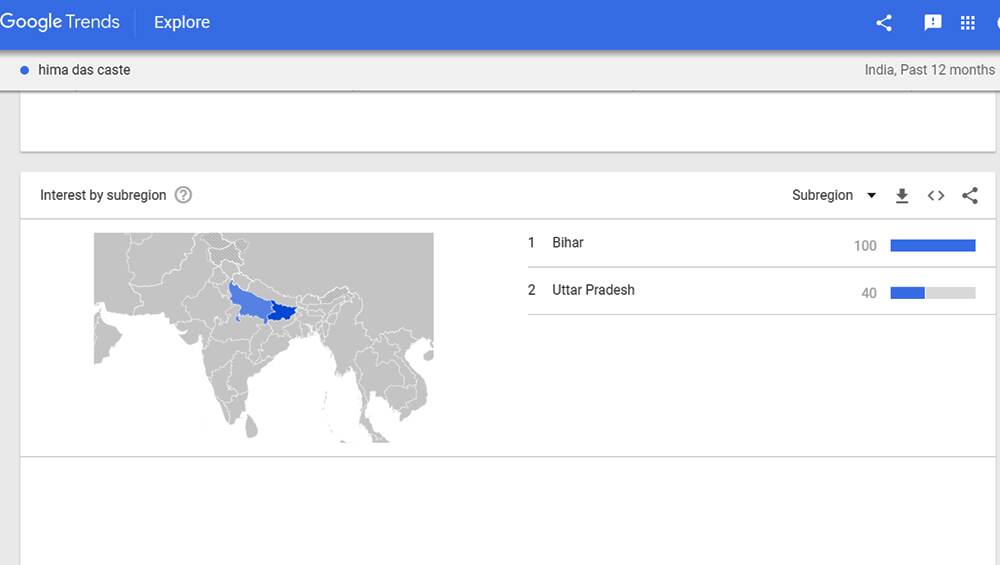The height and width of the screenshot is (565, 1000).
Task: Open the Explore section
Action: click(182, 22)
